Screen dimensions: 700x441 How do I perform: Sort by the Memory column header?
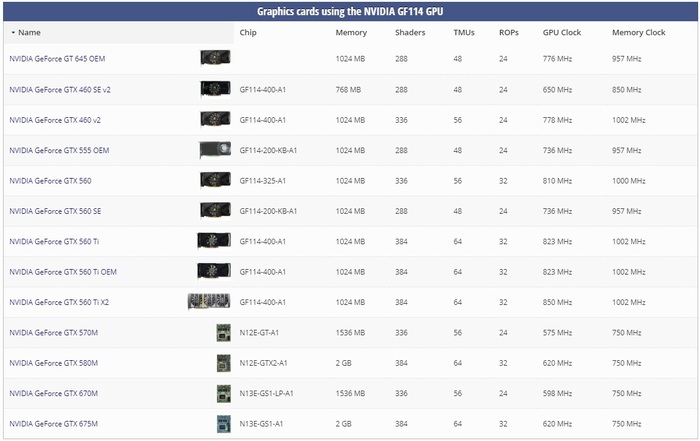pyautogui.click(x=351, y=33)
